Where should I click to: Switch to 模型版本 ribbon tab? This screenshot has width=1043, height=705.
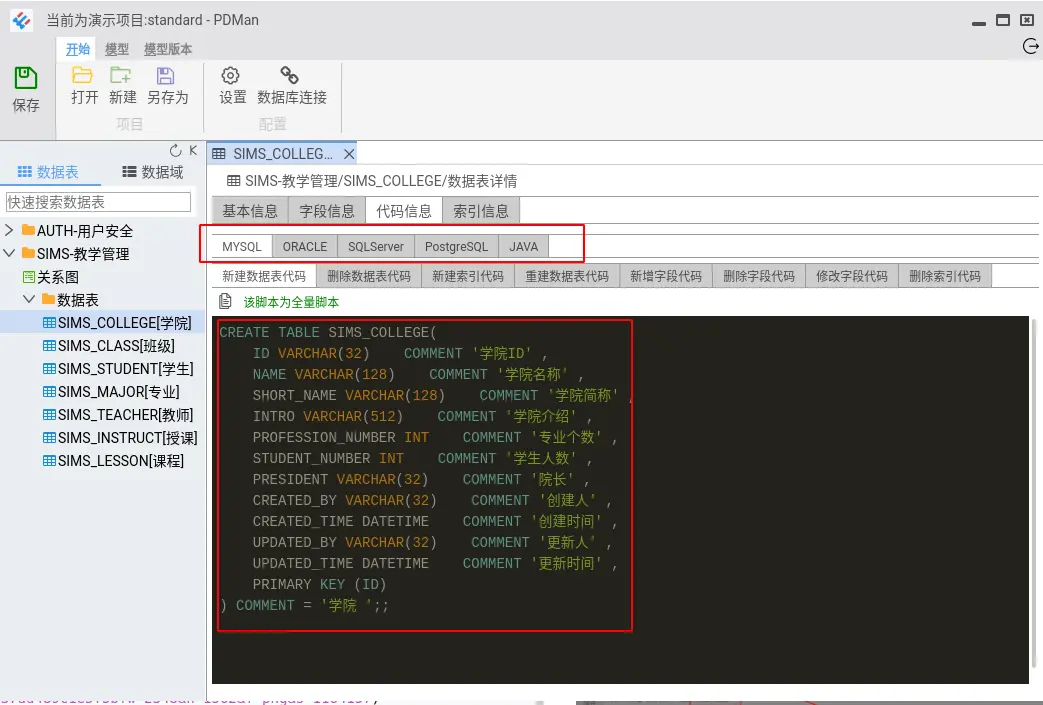(168, 49)
